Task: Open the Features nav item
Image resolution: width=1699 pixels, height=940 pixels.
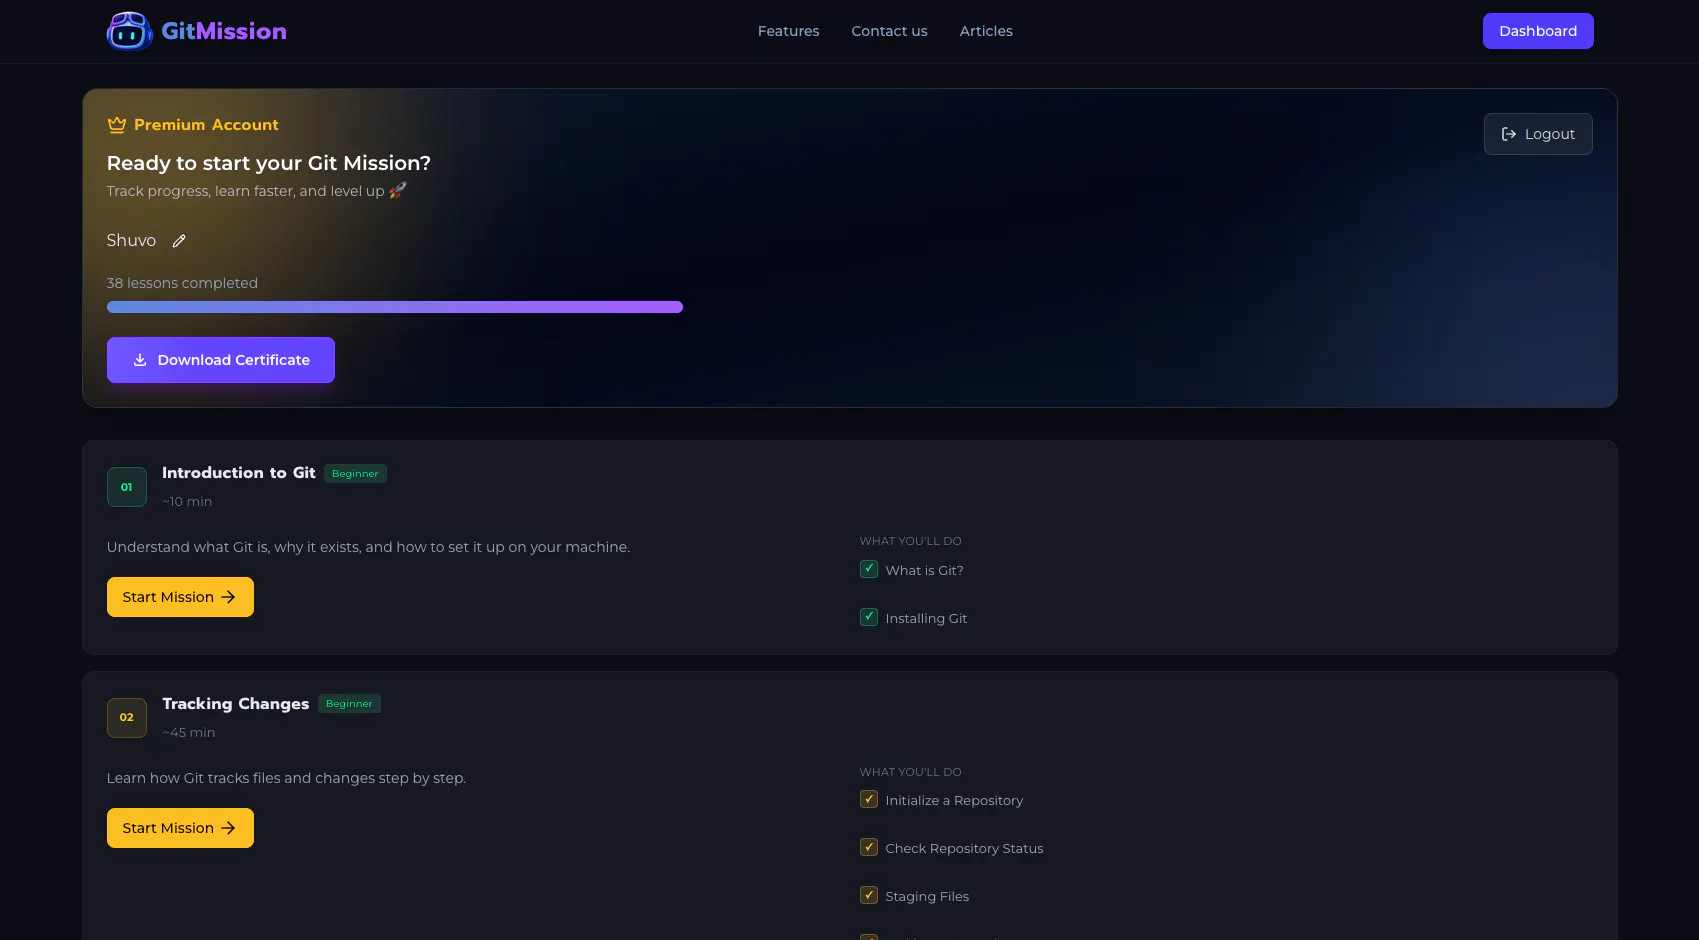Action: pos(788,31)
